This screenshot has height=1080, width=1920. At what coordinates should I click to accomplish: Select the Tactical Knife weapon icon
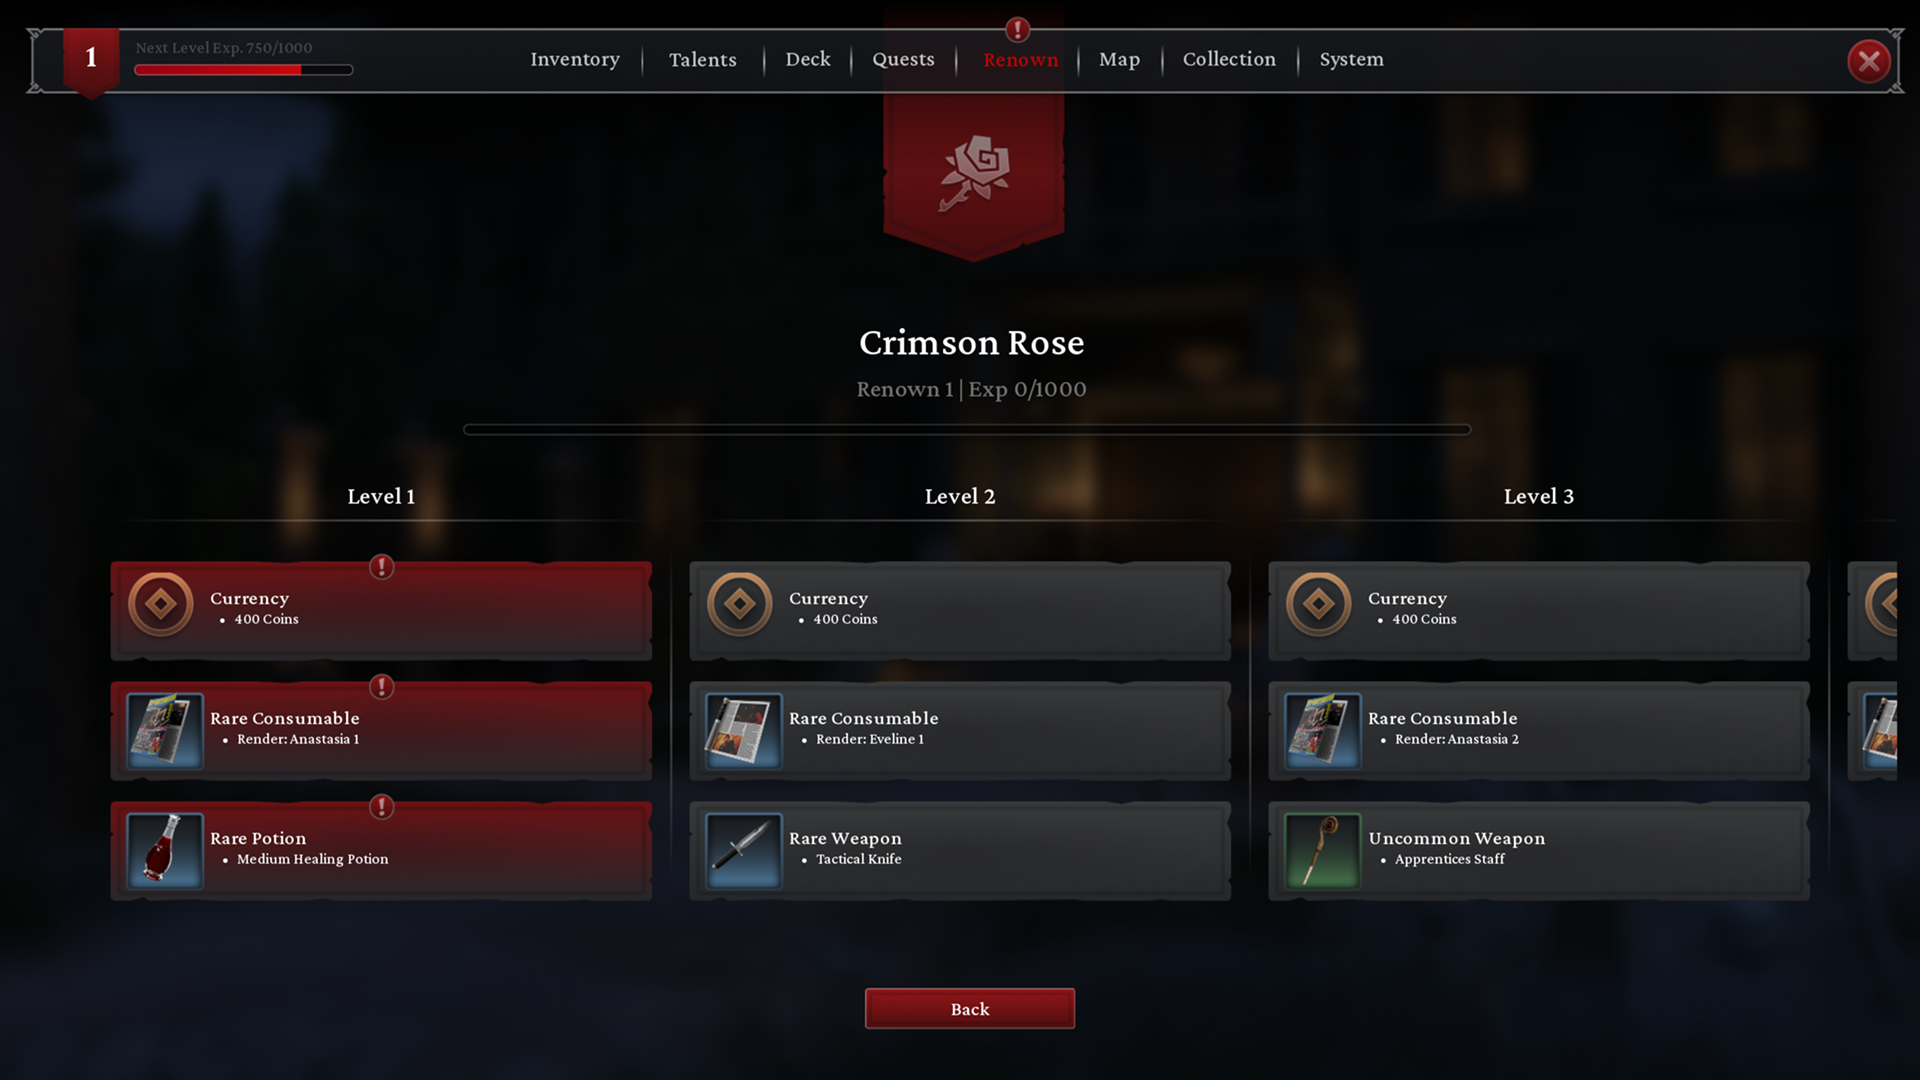744,851
